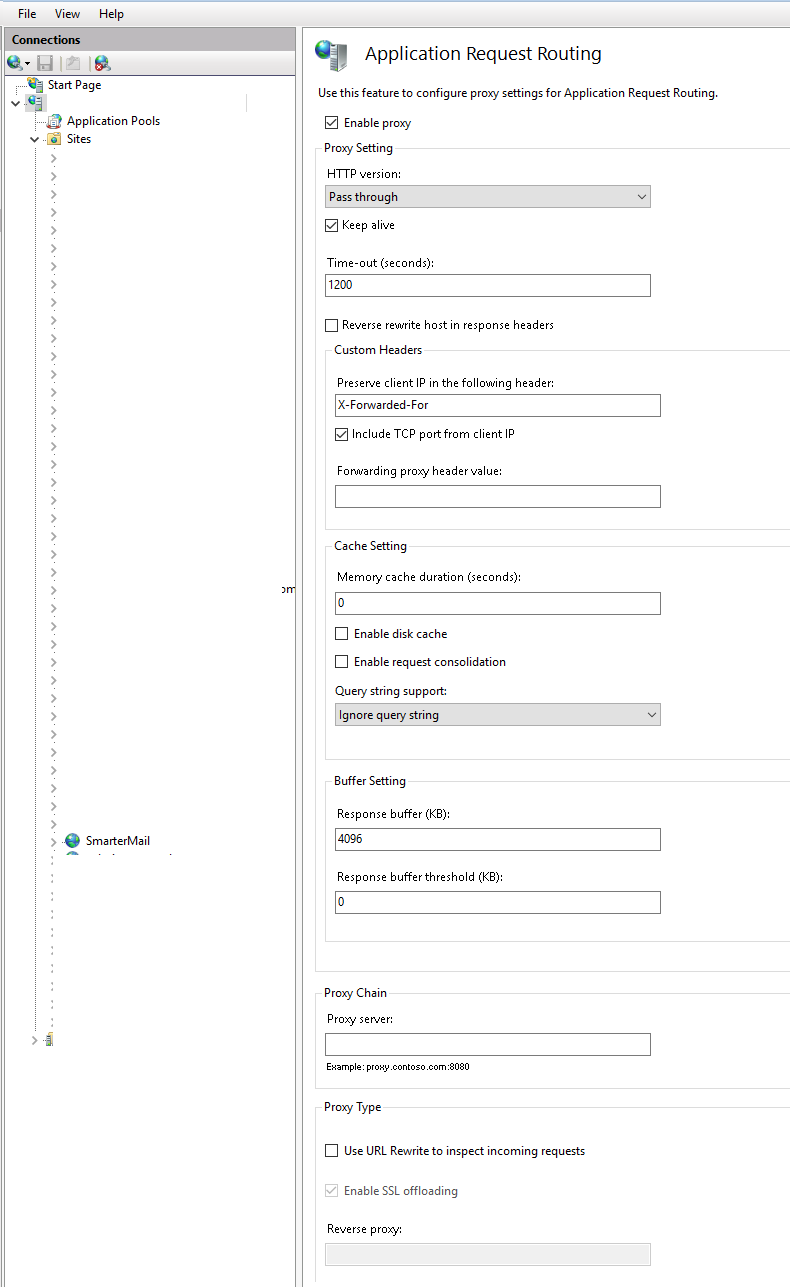Uncheck Include TCP port from client IP
The width and height of the screenshot is (790, 1287).
pos(341,433)
